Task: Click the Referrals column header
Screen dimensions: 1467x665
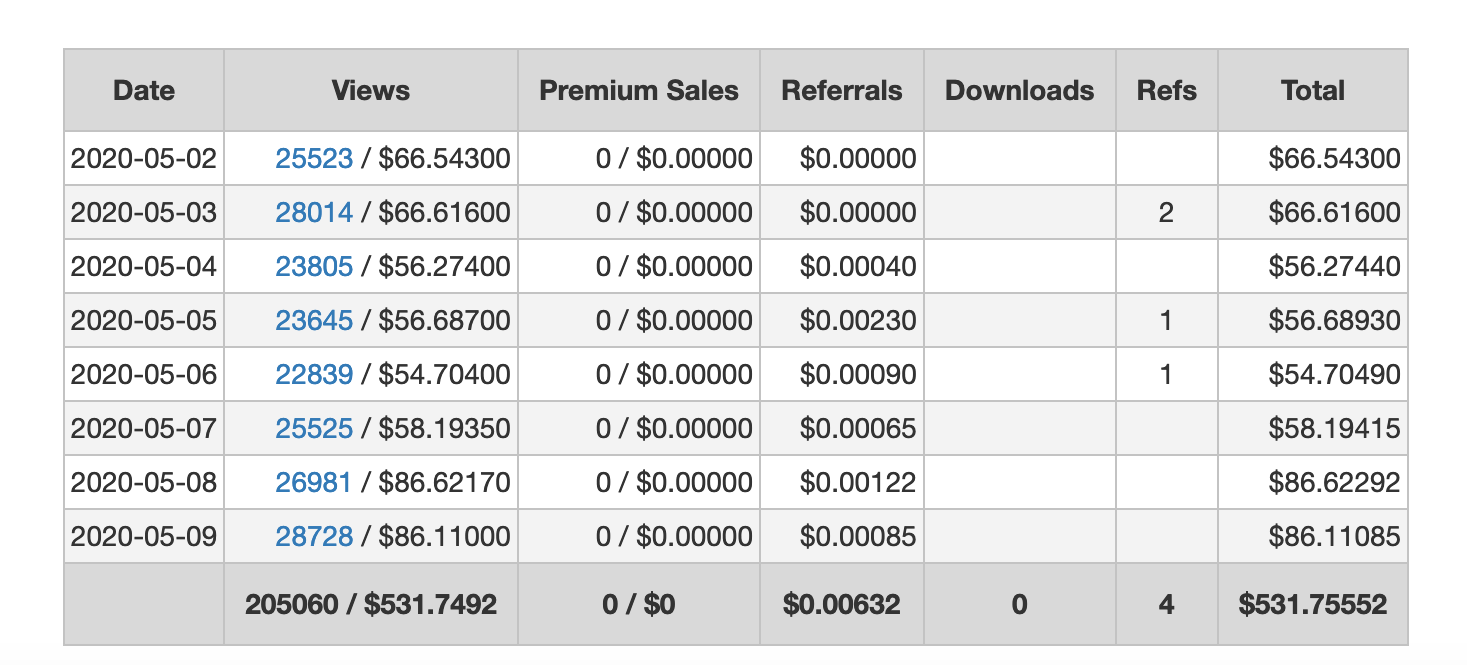Action: 842,91
